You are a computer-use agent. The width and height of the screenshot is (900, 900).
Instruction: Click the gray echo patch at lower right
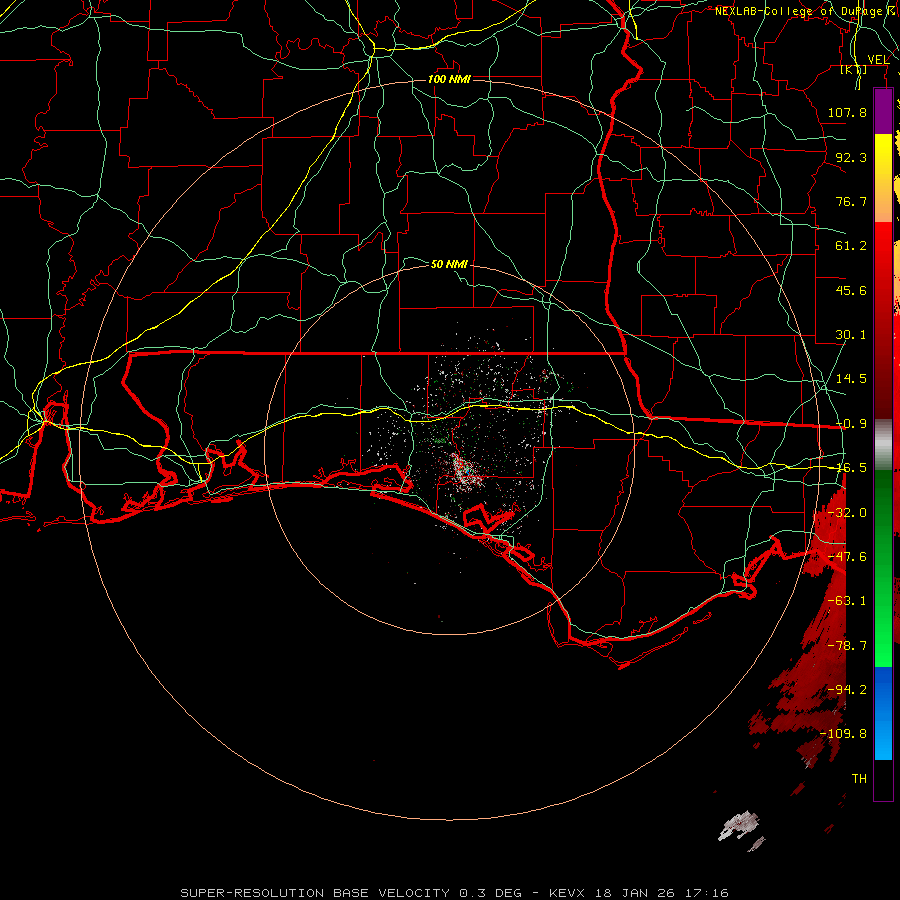(739, 825)
